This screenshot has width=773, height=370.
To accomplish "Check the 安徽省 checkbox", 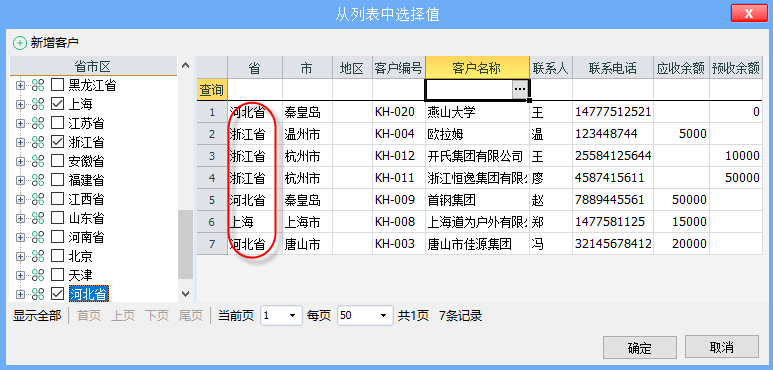I will click(58, 161).
